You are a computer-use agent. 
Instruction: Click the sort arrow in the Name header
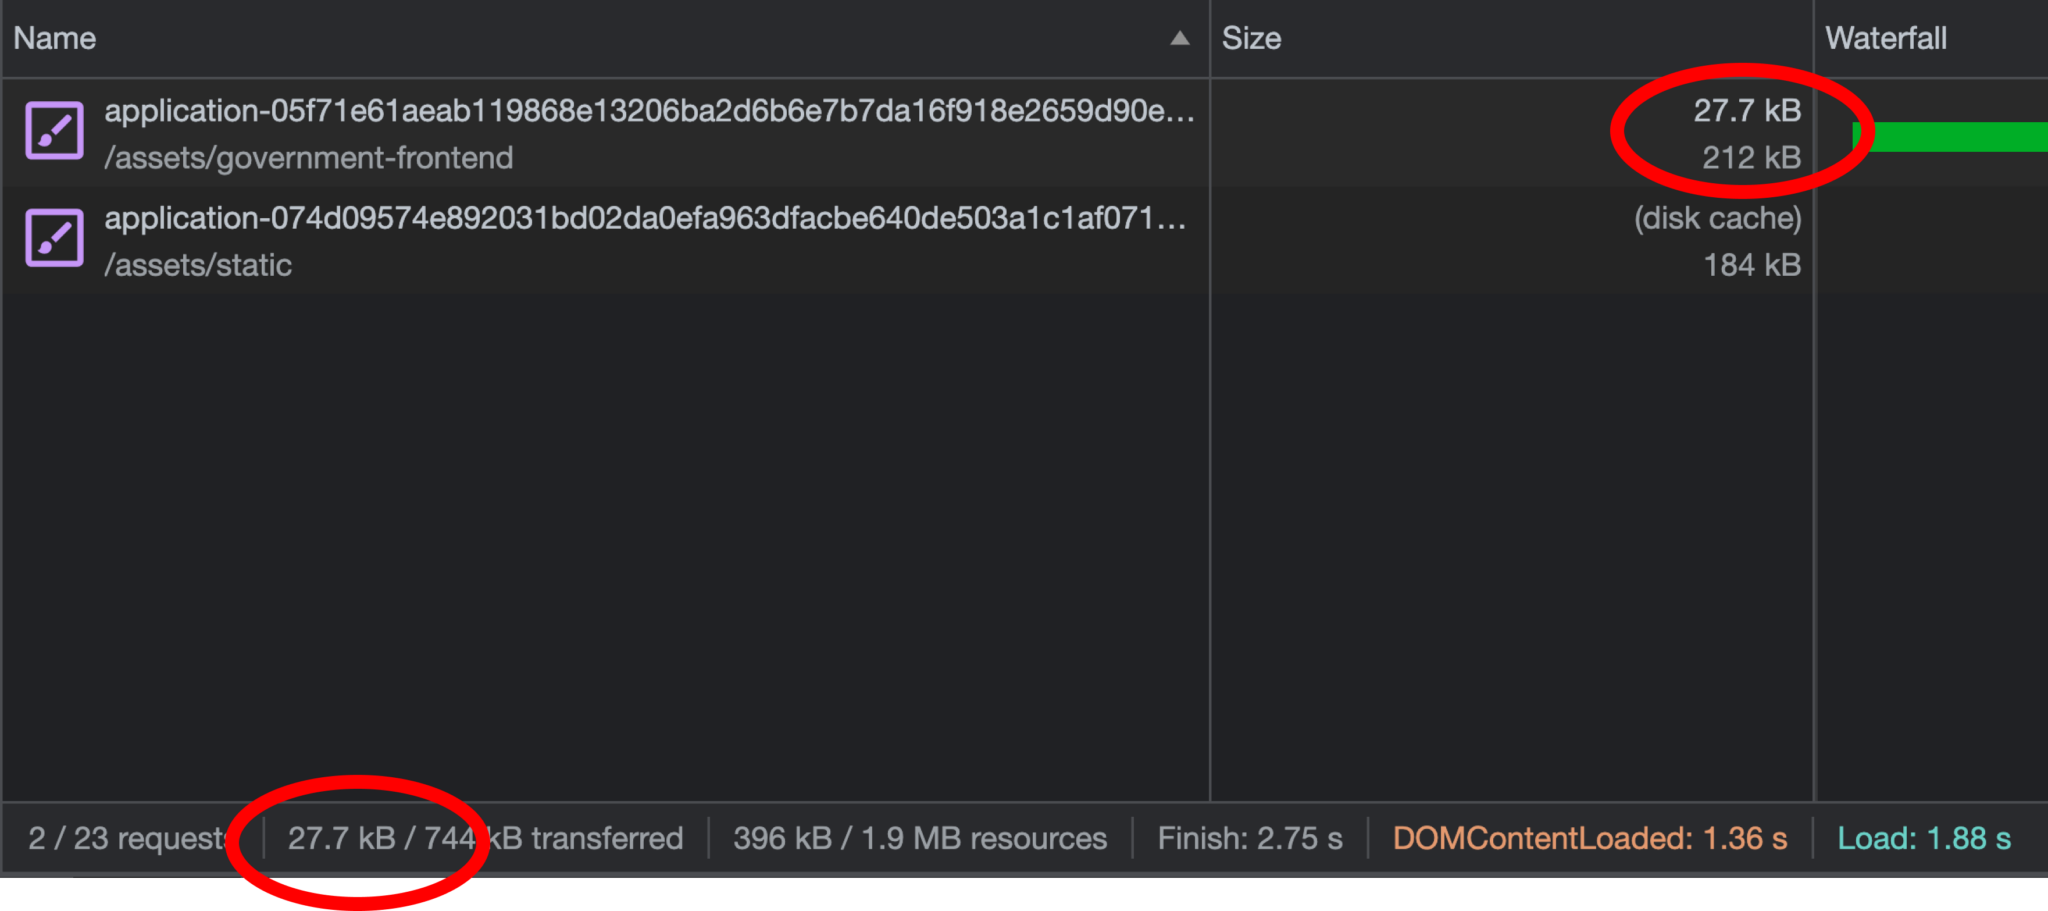coord(1180,38)
